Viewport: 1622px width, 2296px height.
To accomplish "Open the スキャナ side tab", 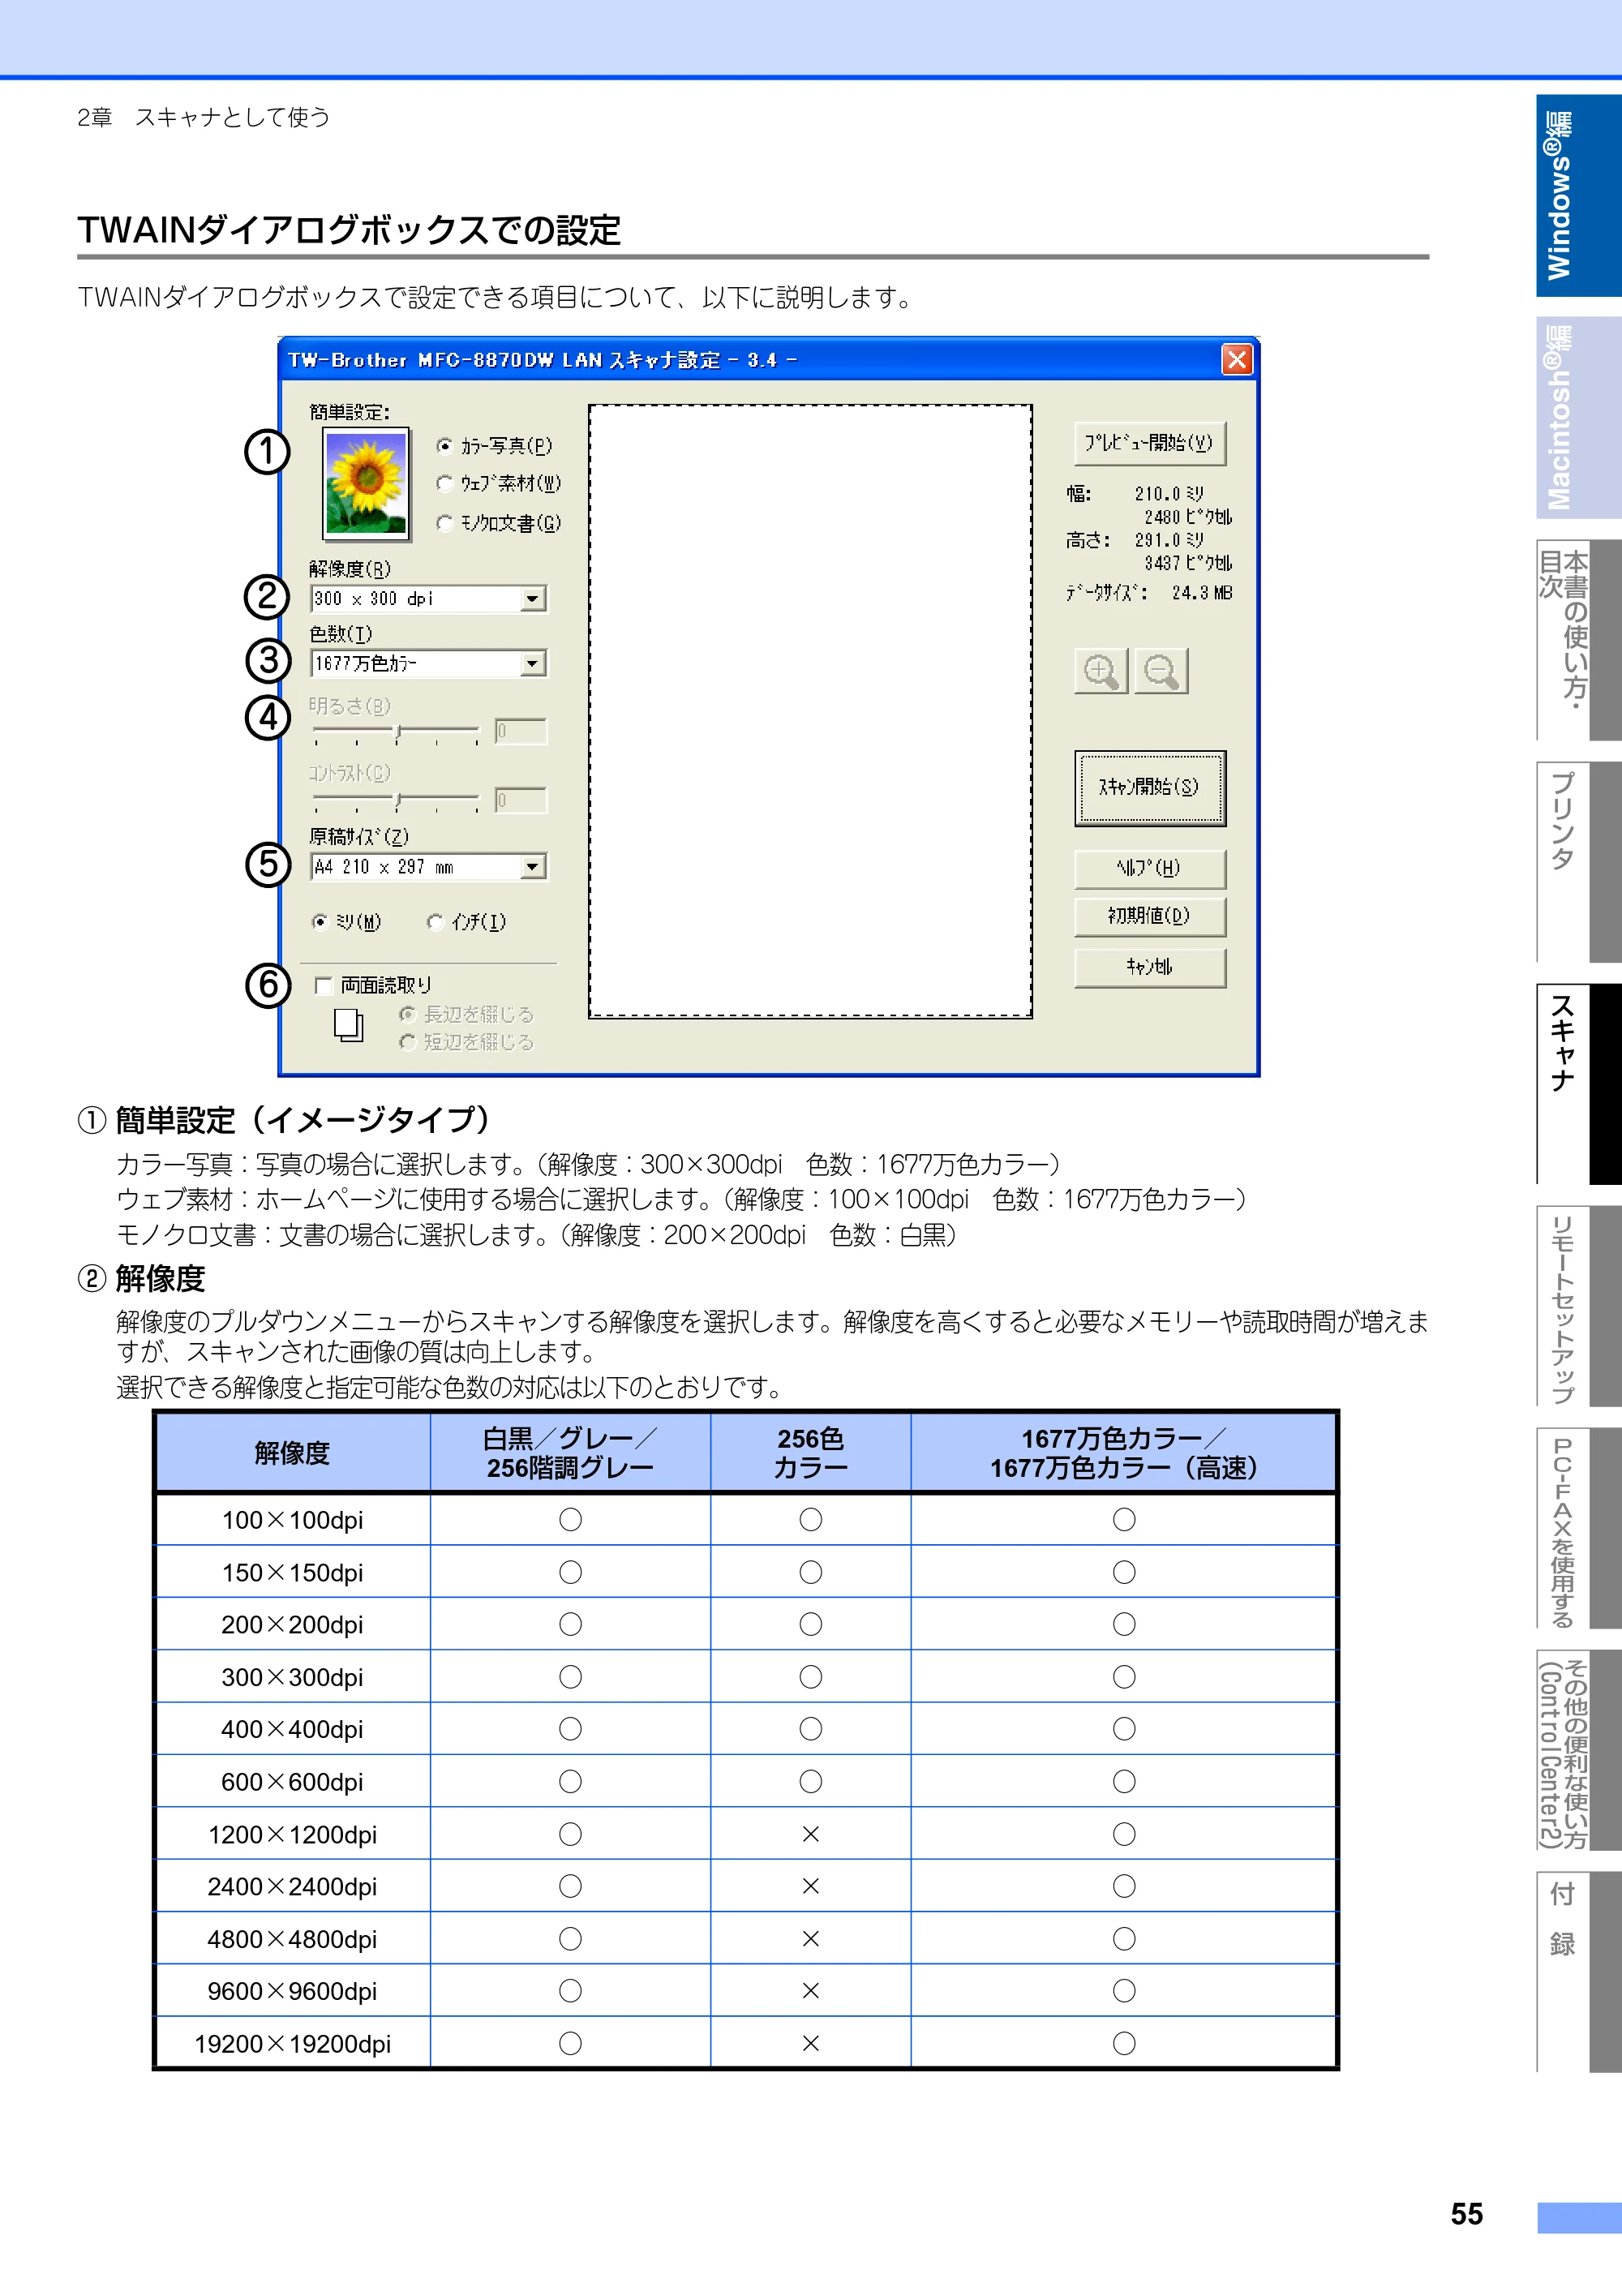I will [1578, 1084].
